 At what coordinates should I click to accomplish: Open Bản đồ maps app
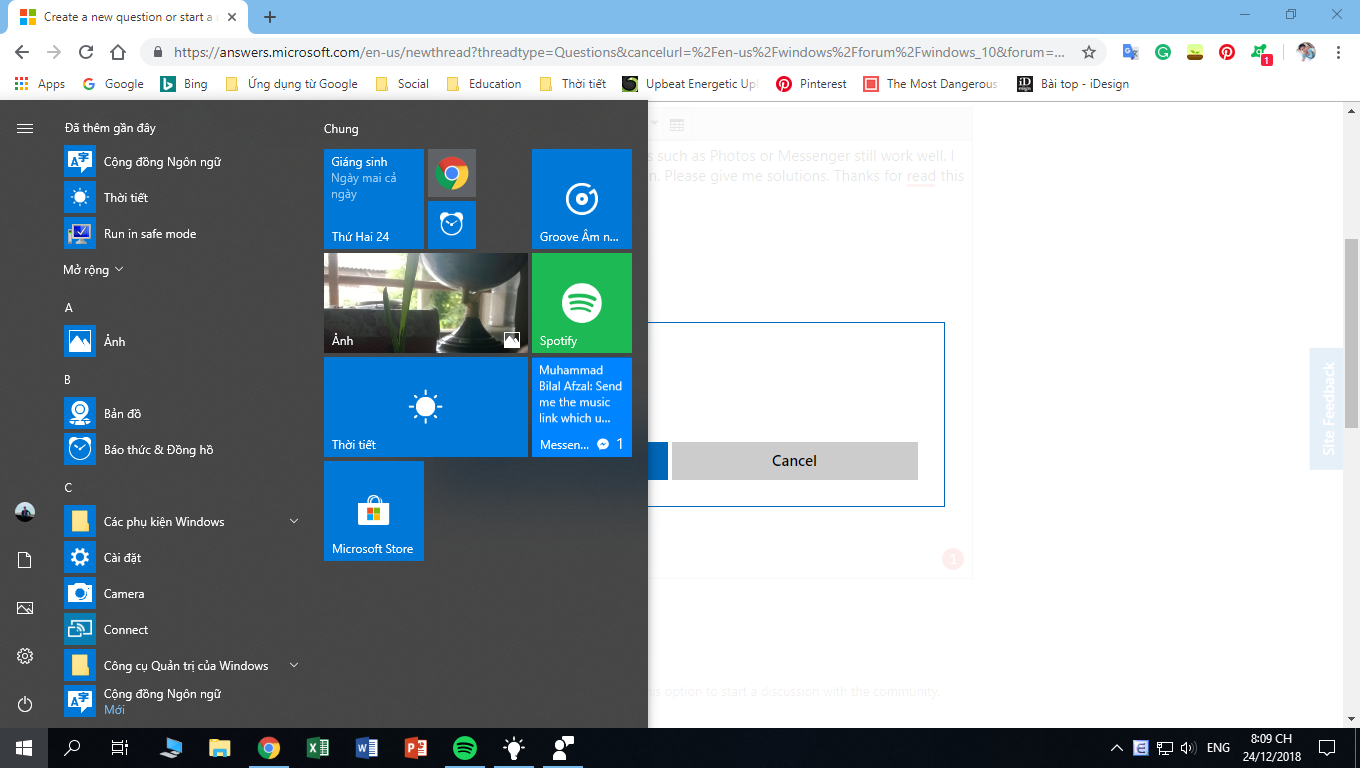pyautogui.click(x=184, y=414)
